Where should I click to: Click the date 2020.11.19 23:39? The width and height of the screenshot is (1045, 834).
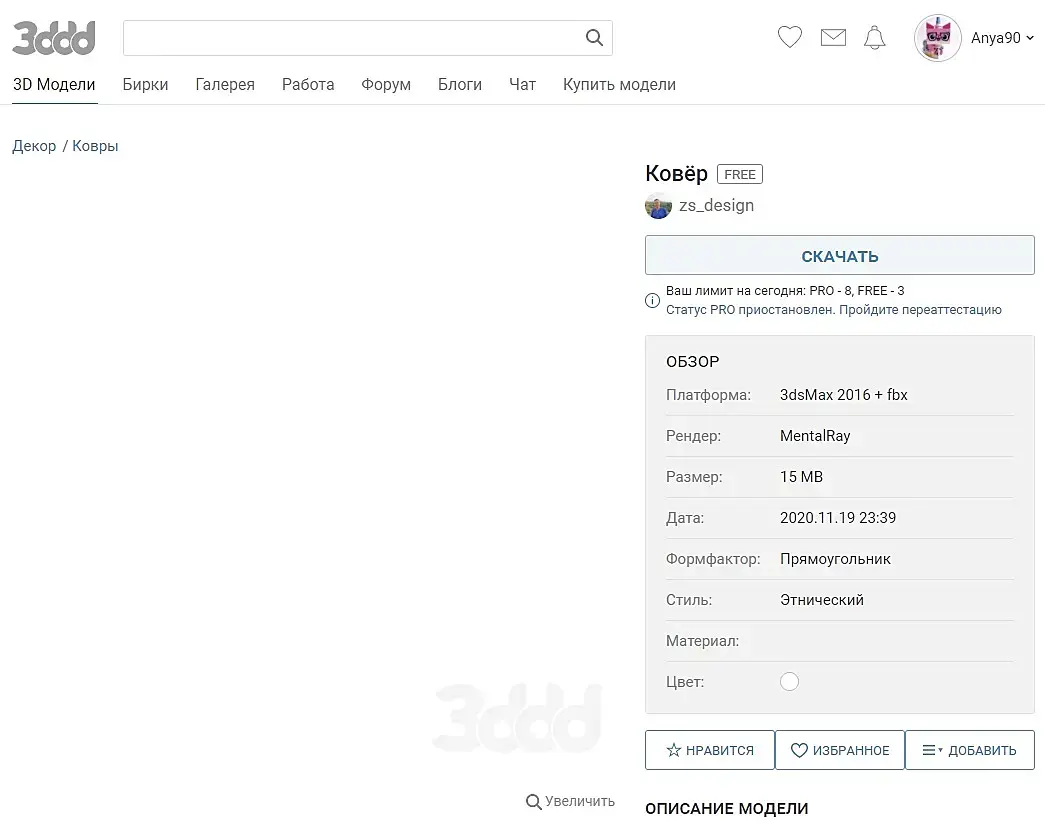(838, 518)
